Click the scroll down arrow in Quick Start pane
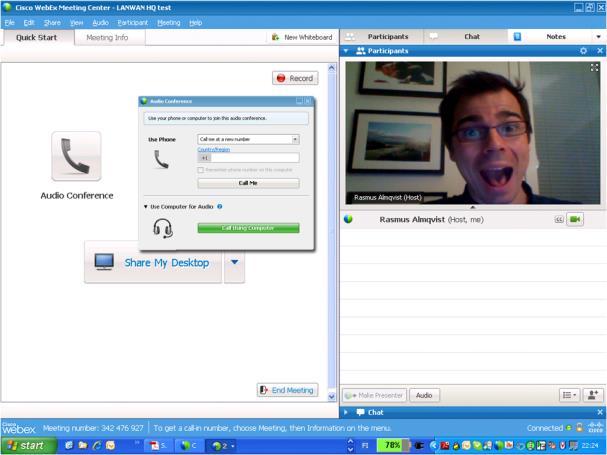 (x=332, y=396)
